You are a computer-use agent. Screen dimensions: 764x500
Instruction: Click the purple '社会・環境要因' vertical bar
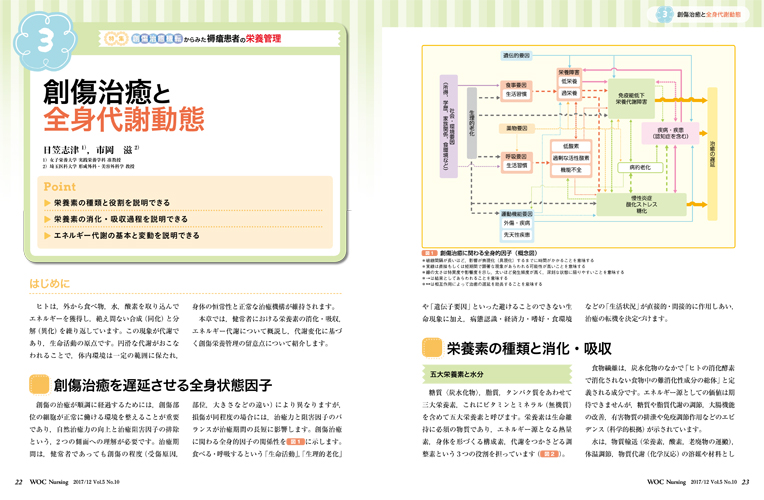coord(448,126)
